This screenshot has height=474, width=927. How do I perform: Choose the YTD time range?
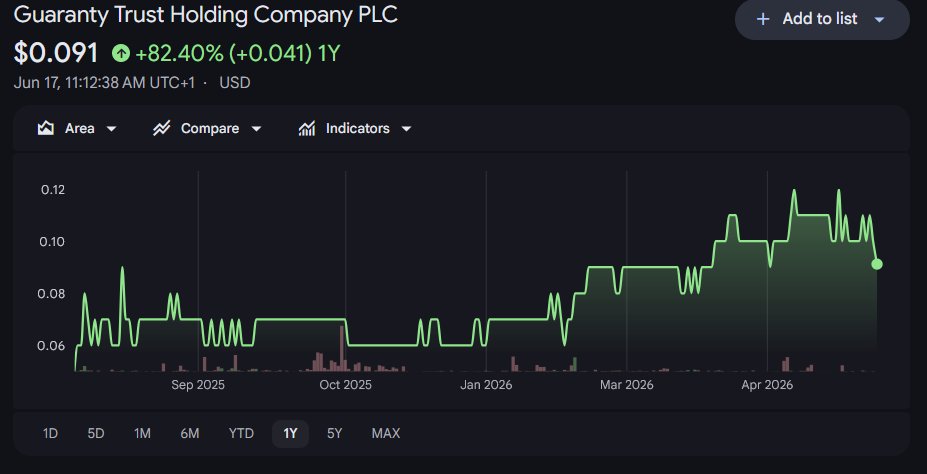(241, 434)
